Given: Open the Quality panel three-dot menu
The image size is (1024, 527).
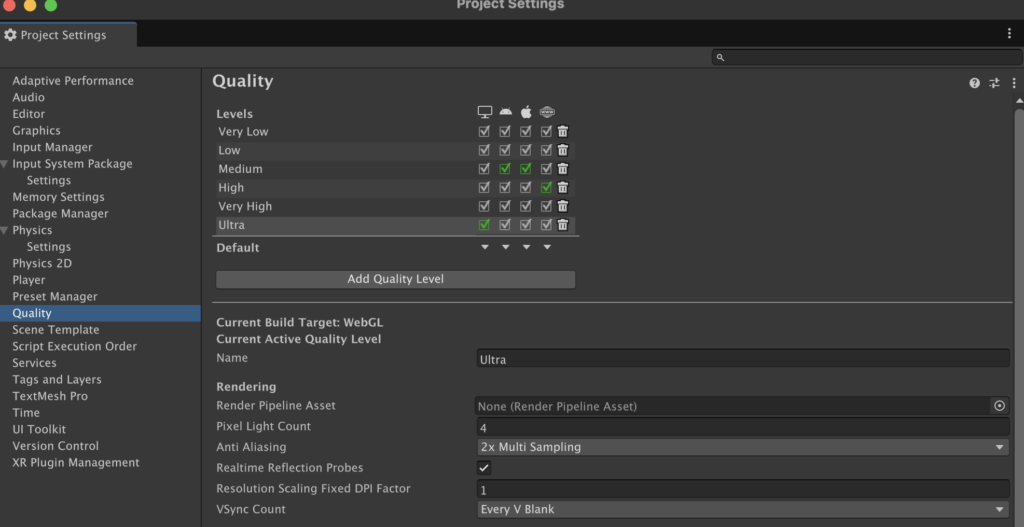Looking at the screenshot, I should pyautogui.click(x=1013, y=83).
